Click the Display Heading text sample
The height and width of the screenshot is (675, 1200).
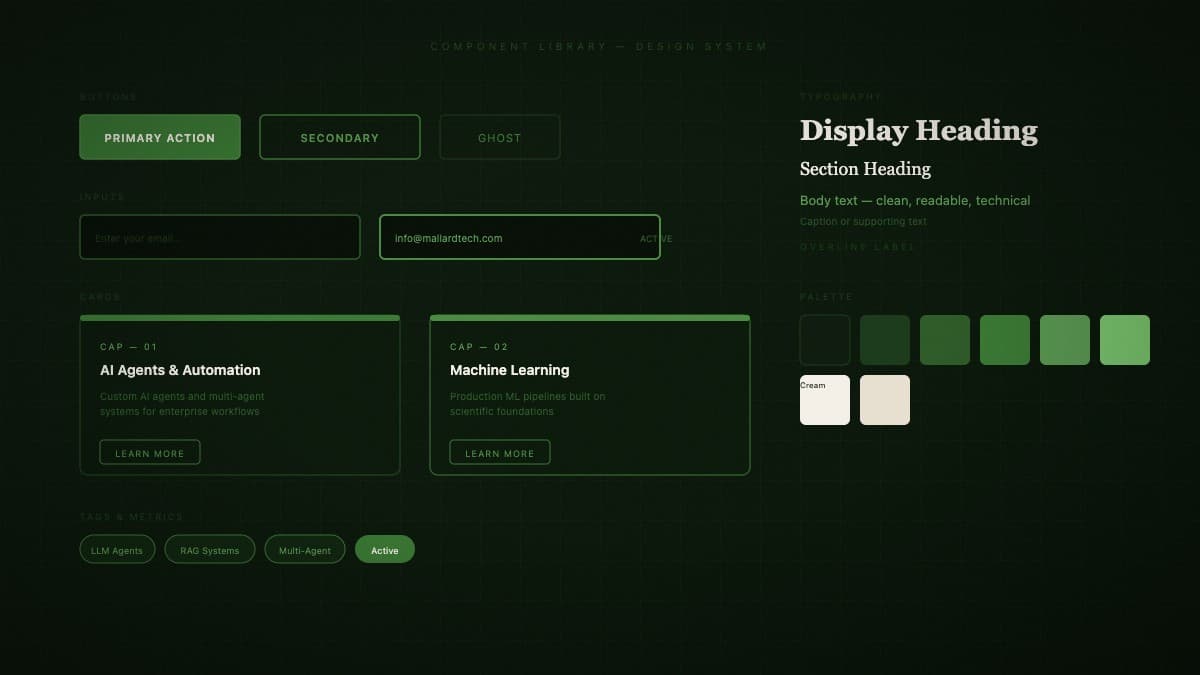[x=918, y=130]
